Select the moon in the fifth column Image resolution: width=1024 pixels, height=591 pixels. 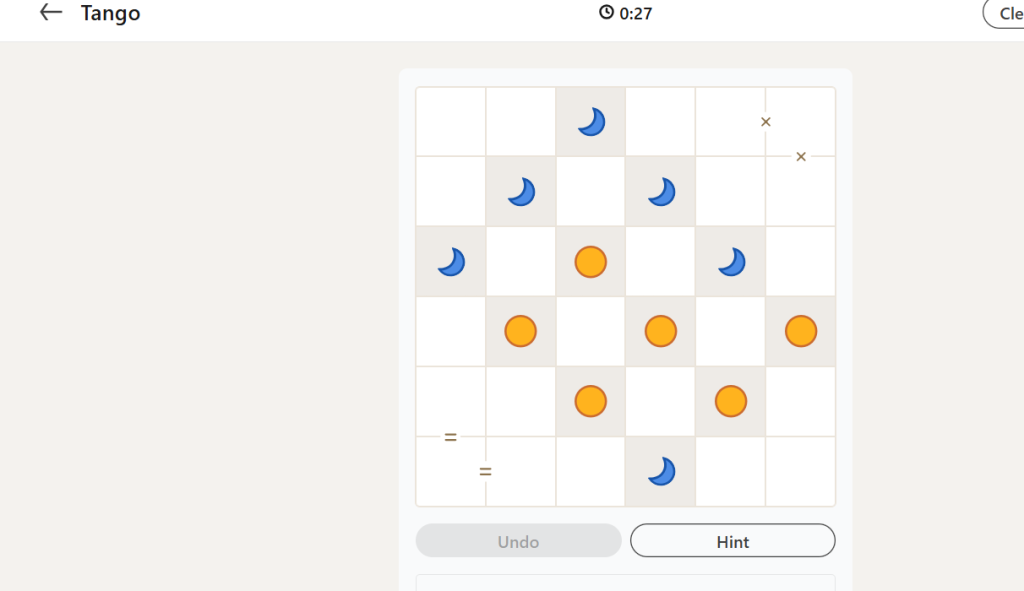[x=731, y=262]
